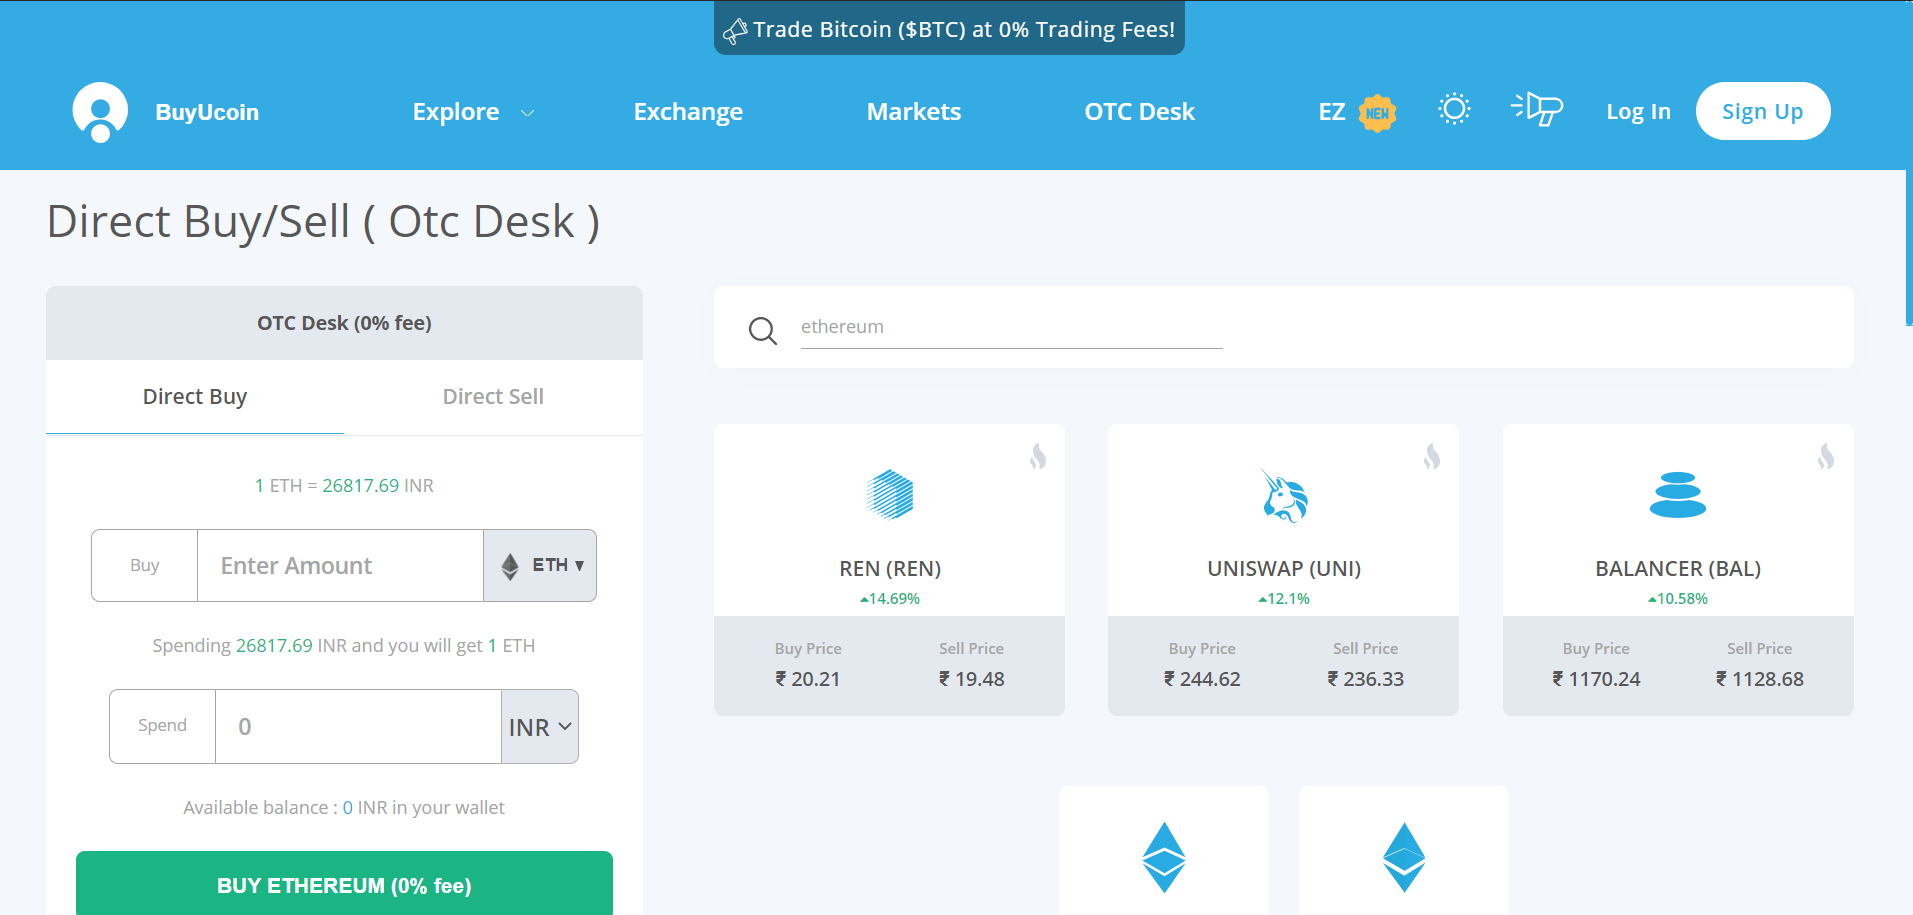
Task: Focus the Enter Amount buy field
Action: pyautogui.click(x=340, y=566)
